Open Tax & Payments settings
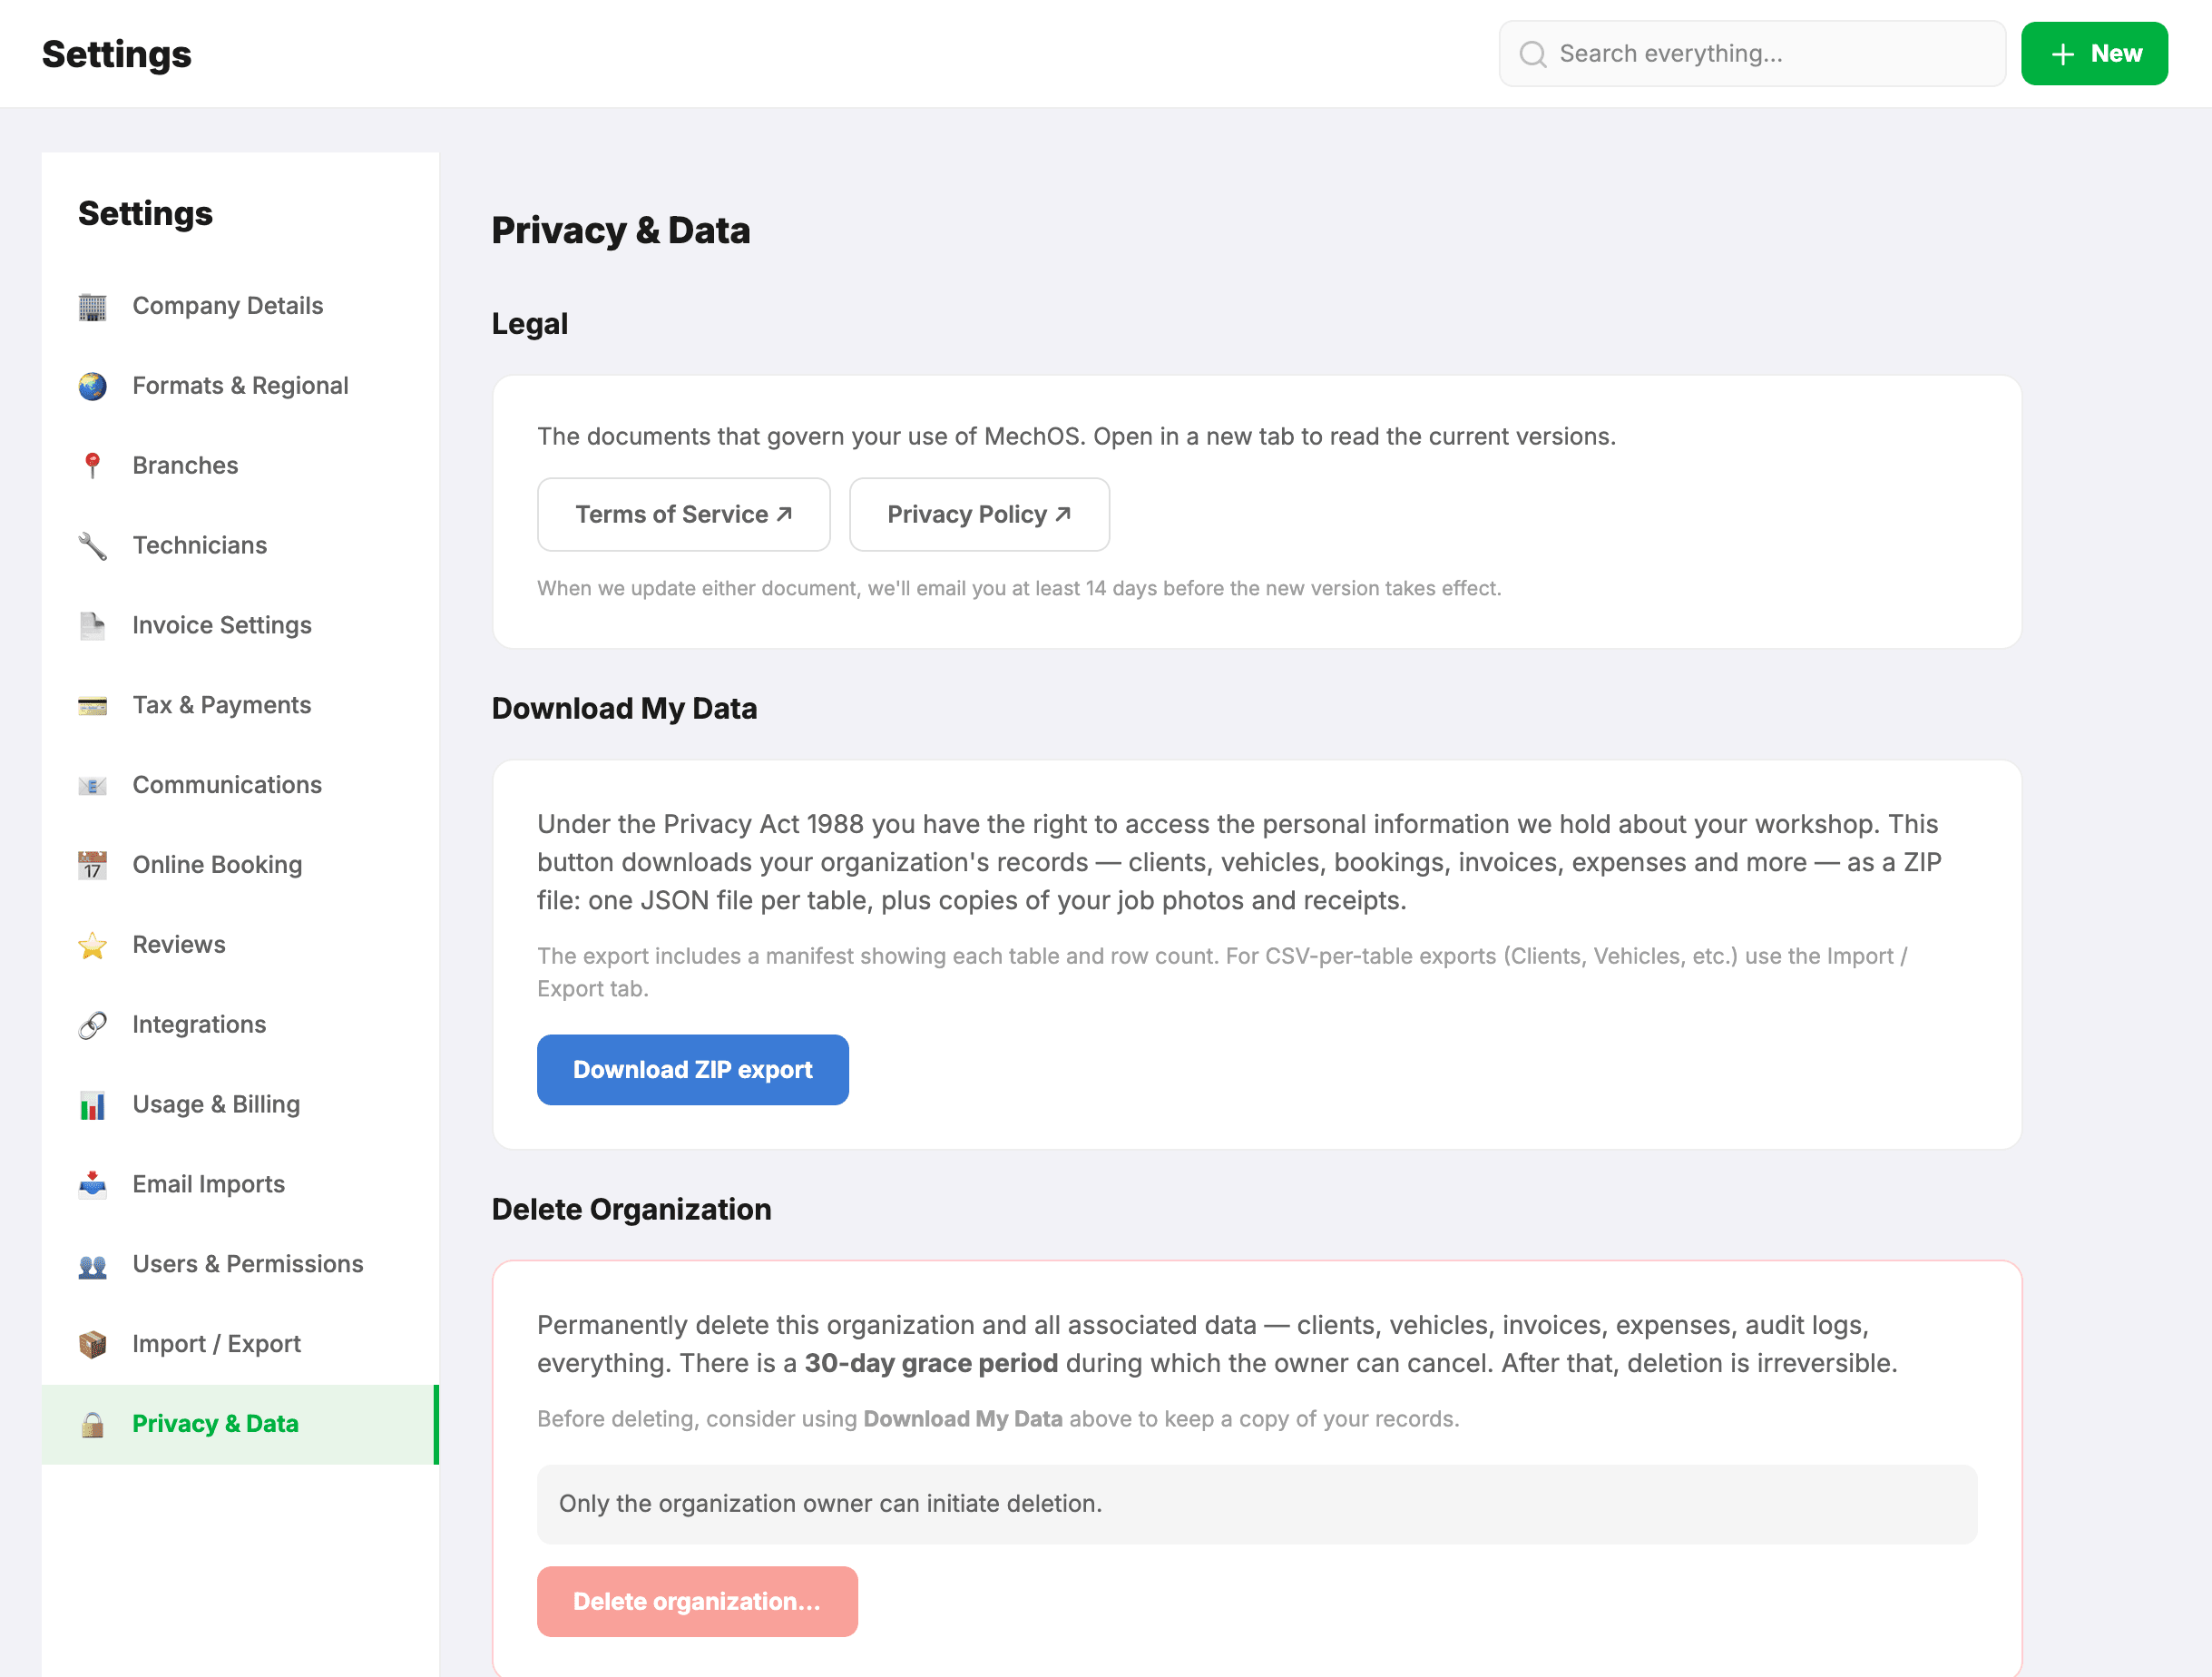Screen dimensions: 2212x1677 (x=240, y=706)
